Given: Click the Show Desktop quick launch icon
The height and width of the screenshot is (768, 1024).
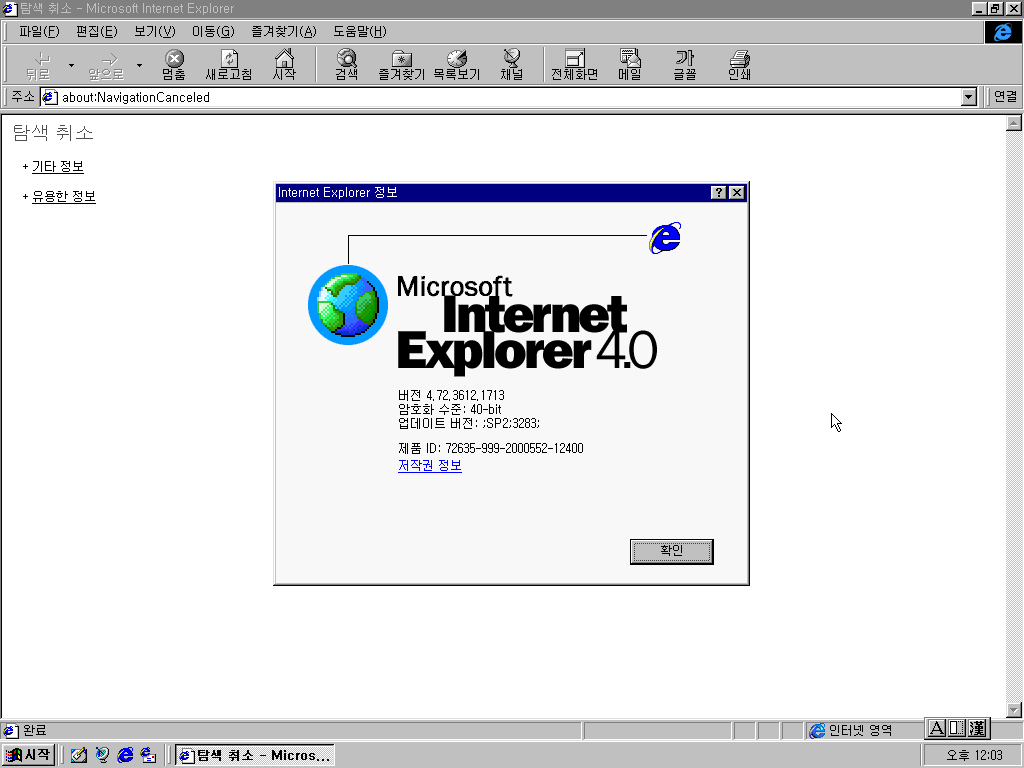Looking at the screenshot, I should [x=79, y=755].
